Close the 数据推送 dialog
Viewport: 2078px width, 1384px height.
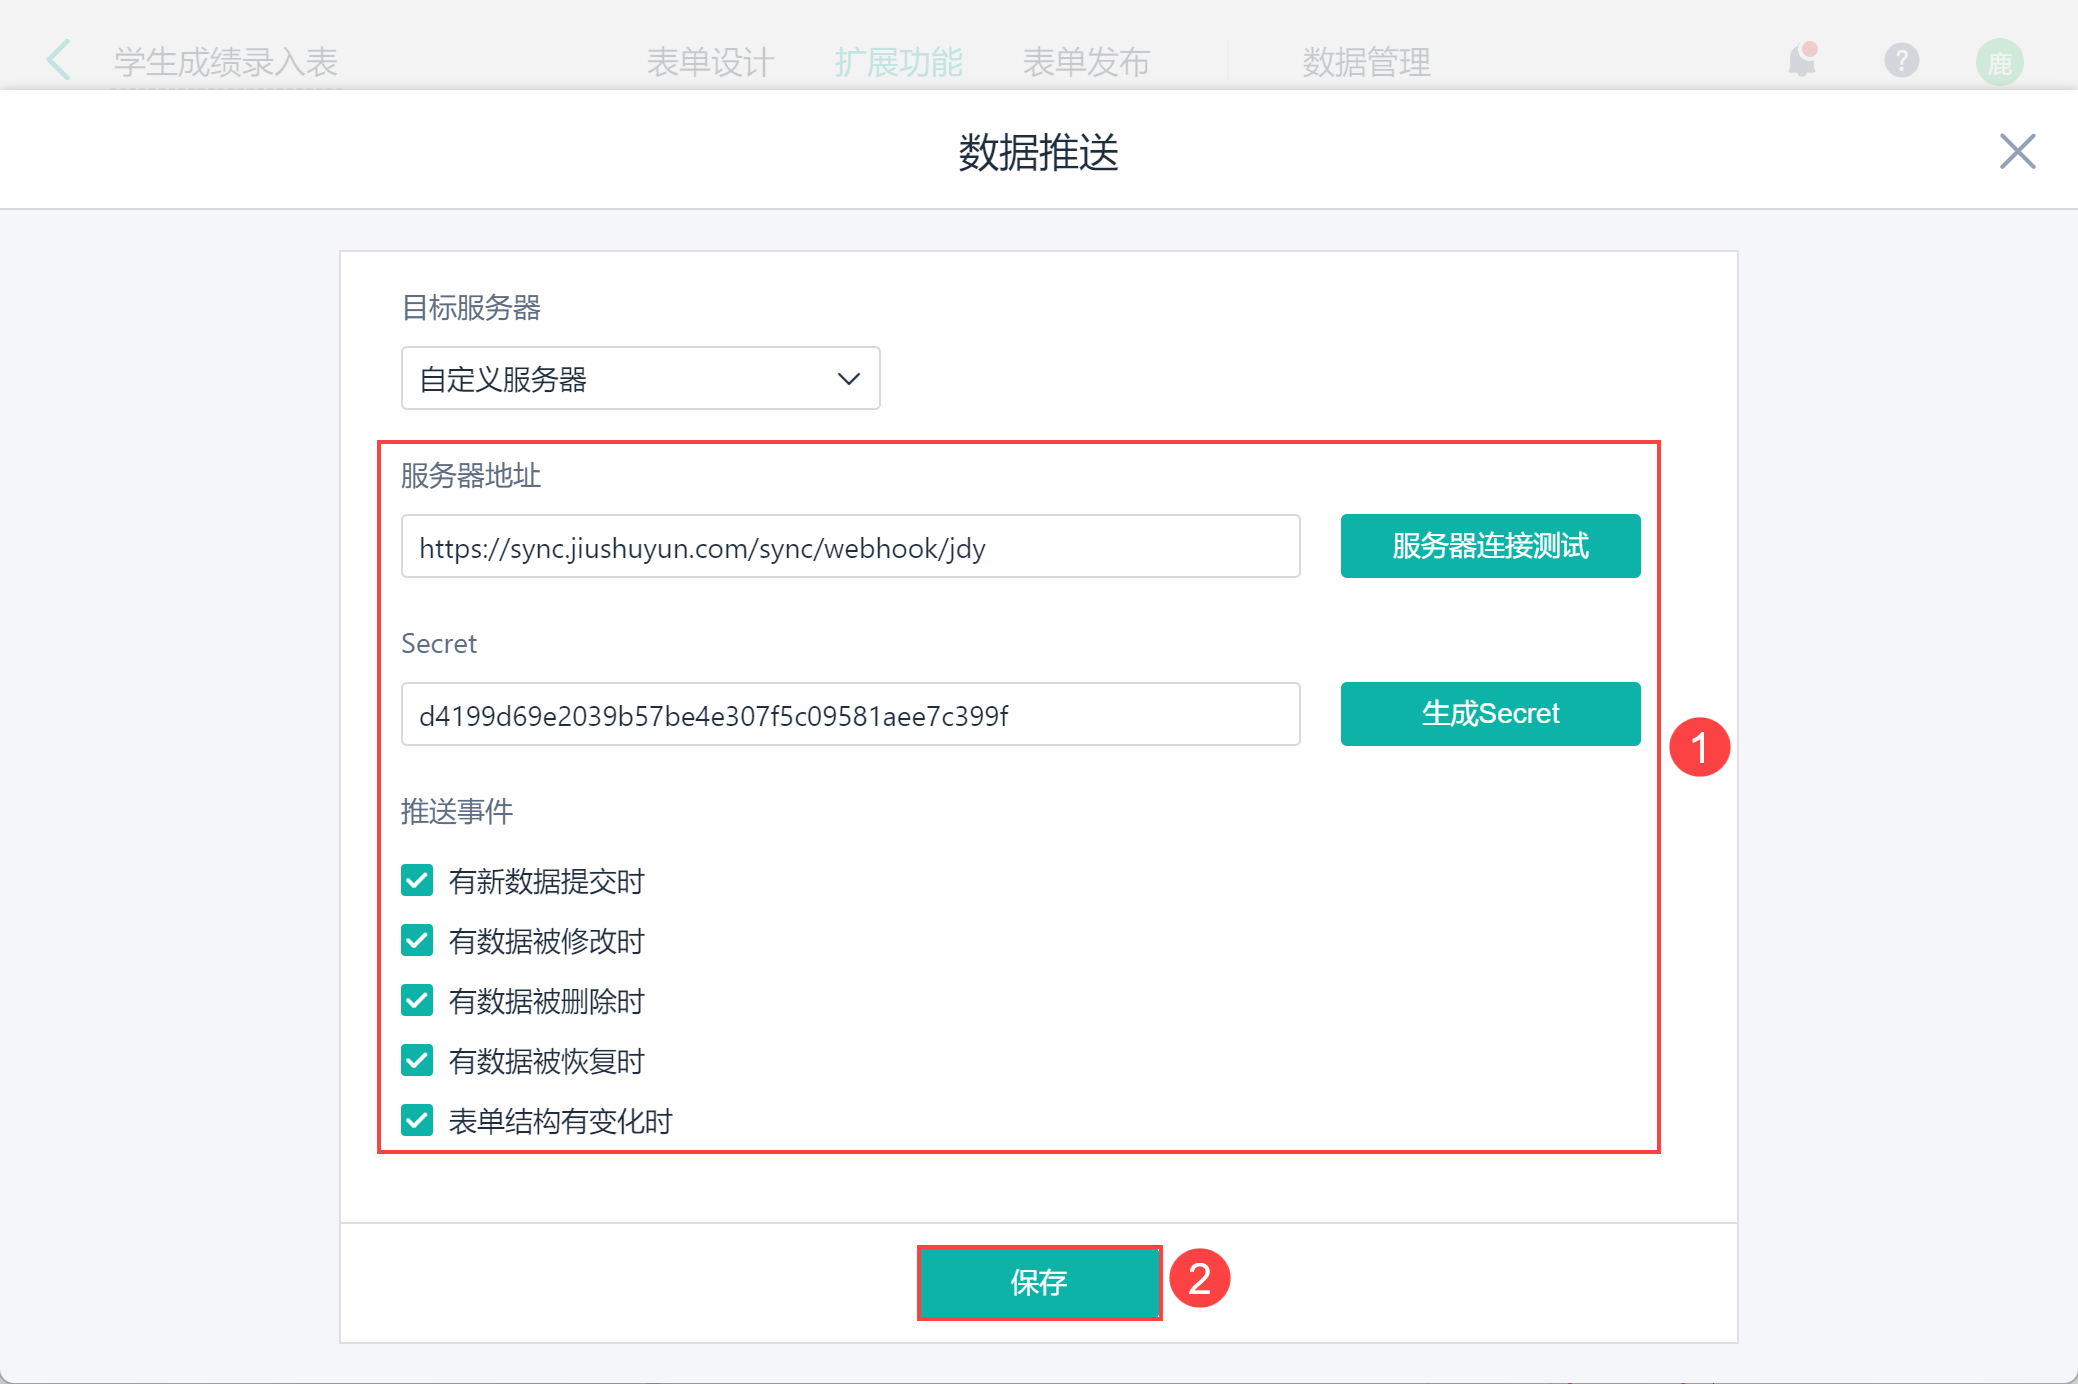pyautogui.click(x=2017, y=152)
